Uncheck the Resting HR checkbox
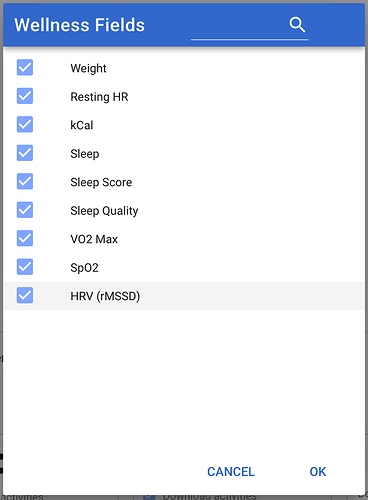 click(25, 96)
